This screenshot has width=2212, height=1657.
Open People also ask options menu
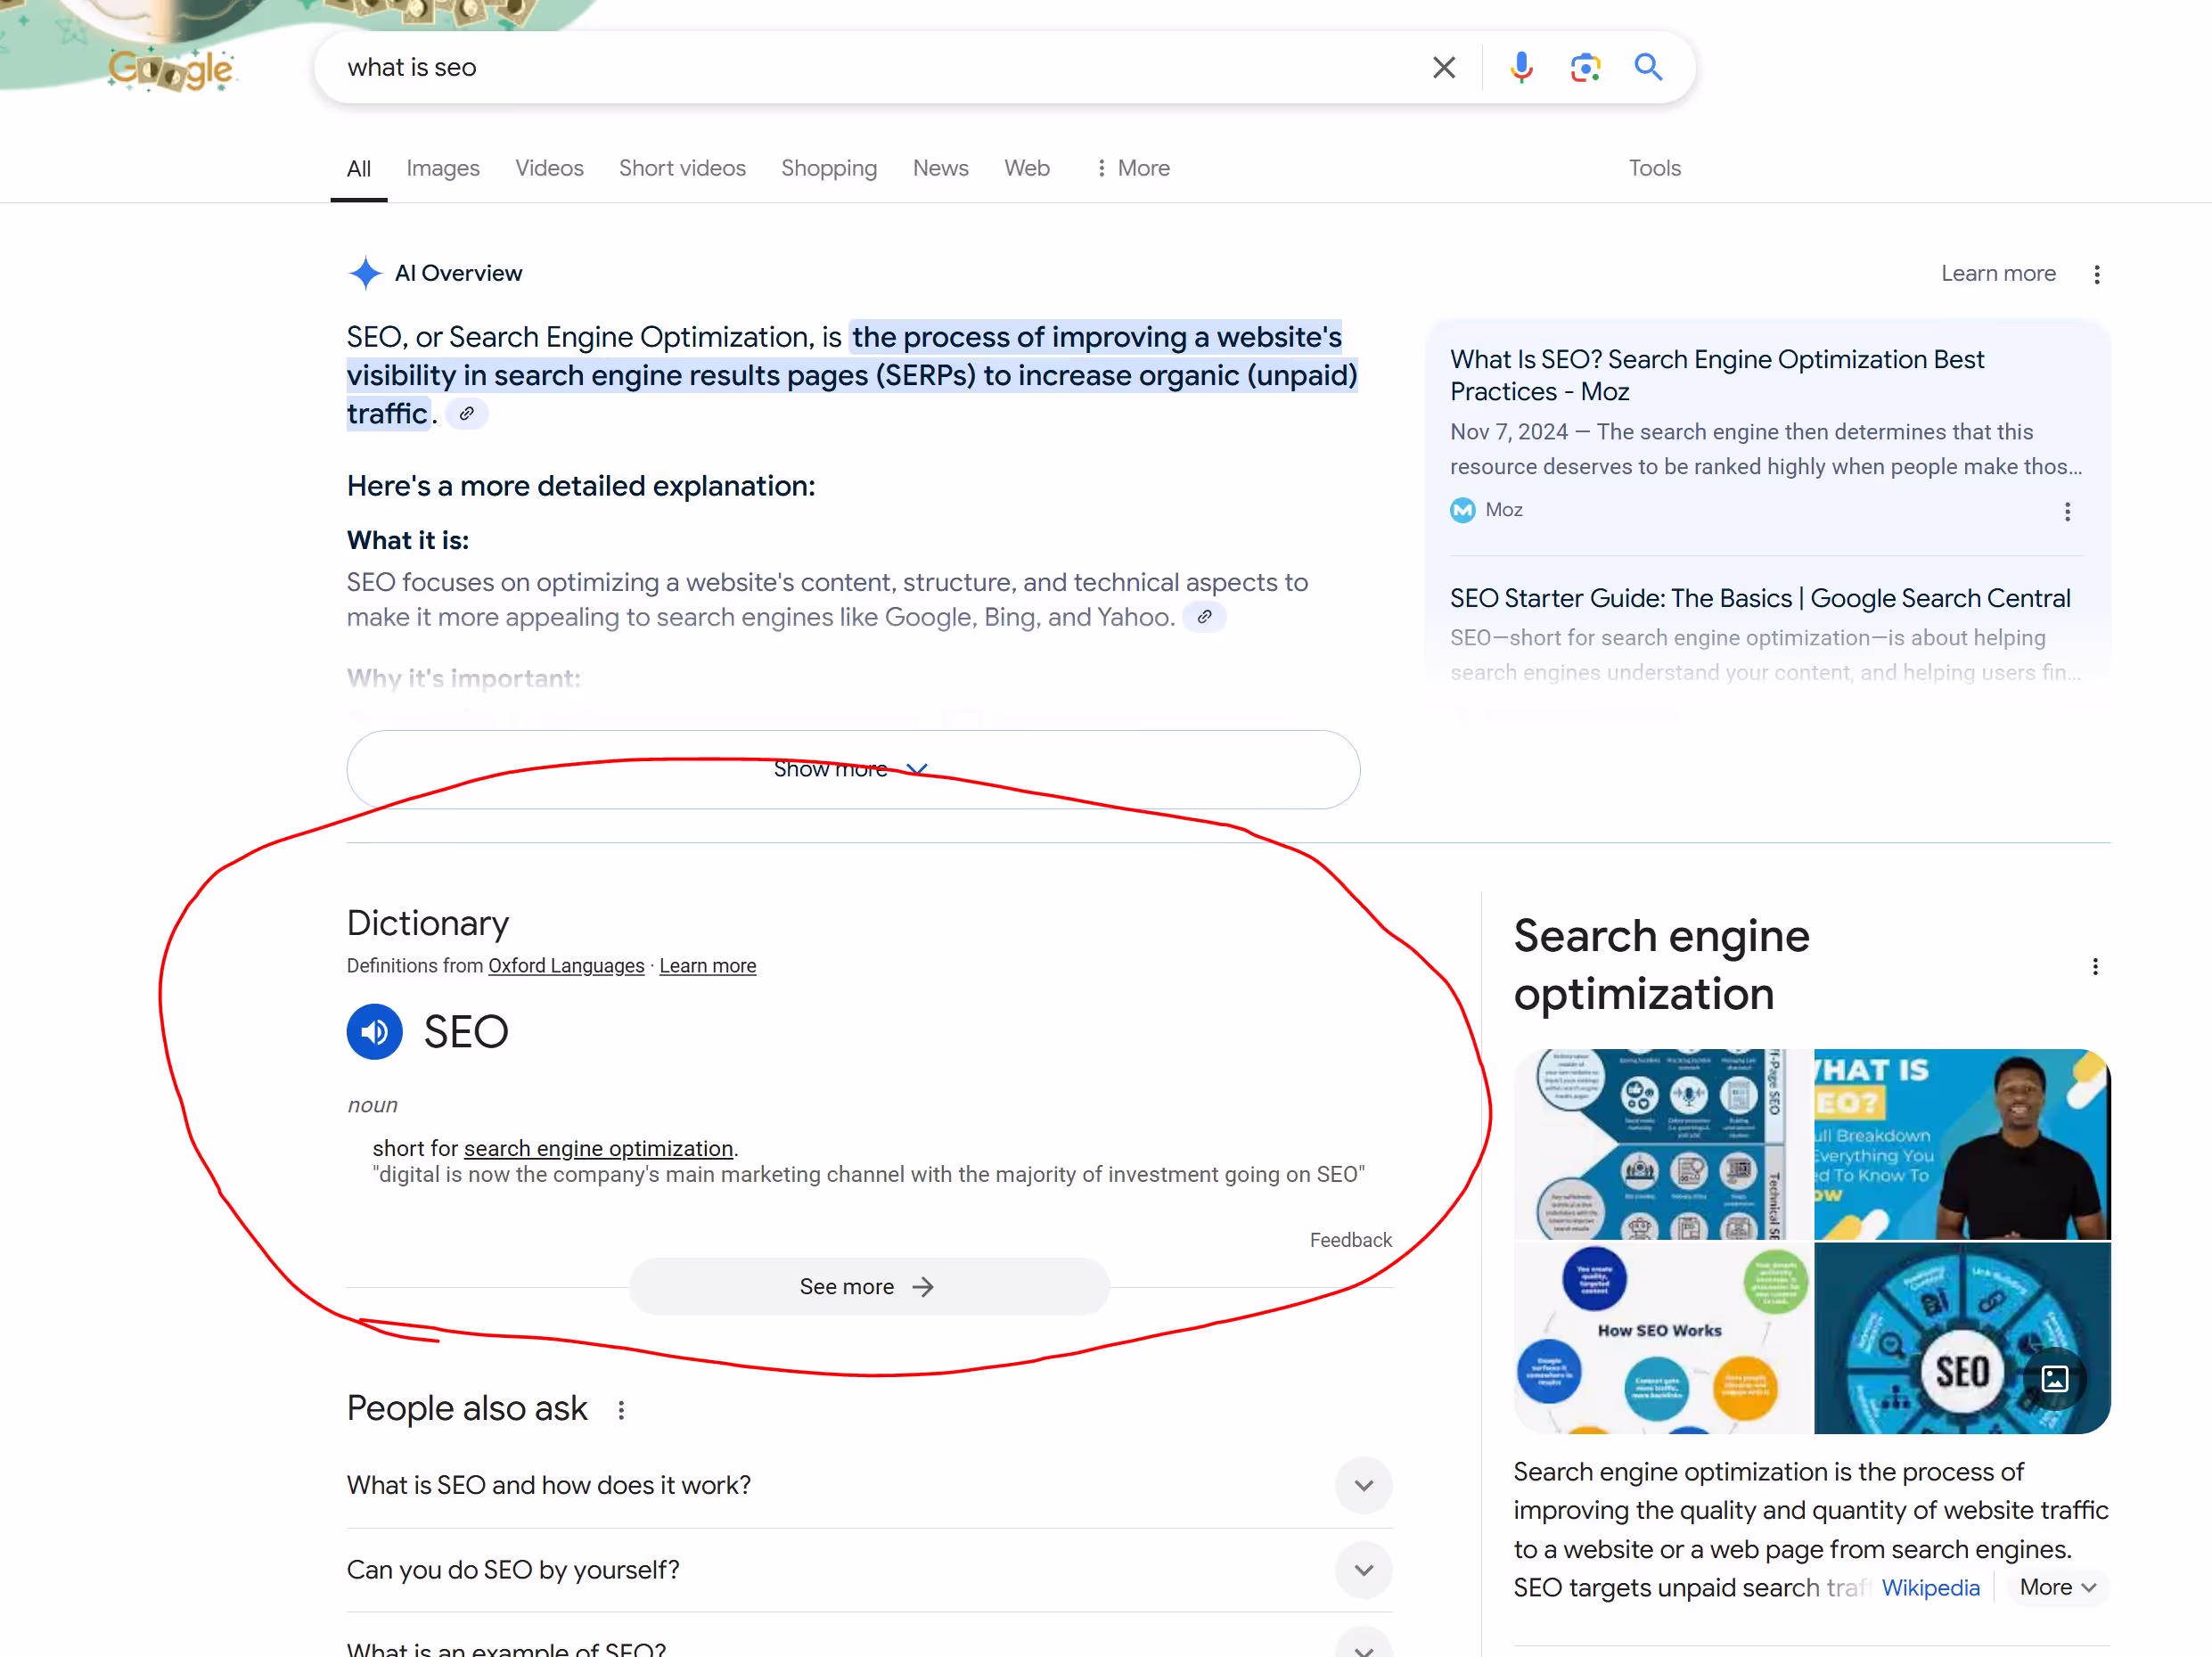coord(621,1409)
